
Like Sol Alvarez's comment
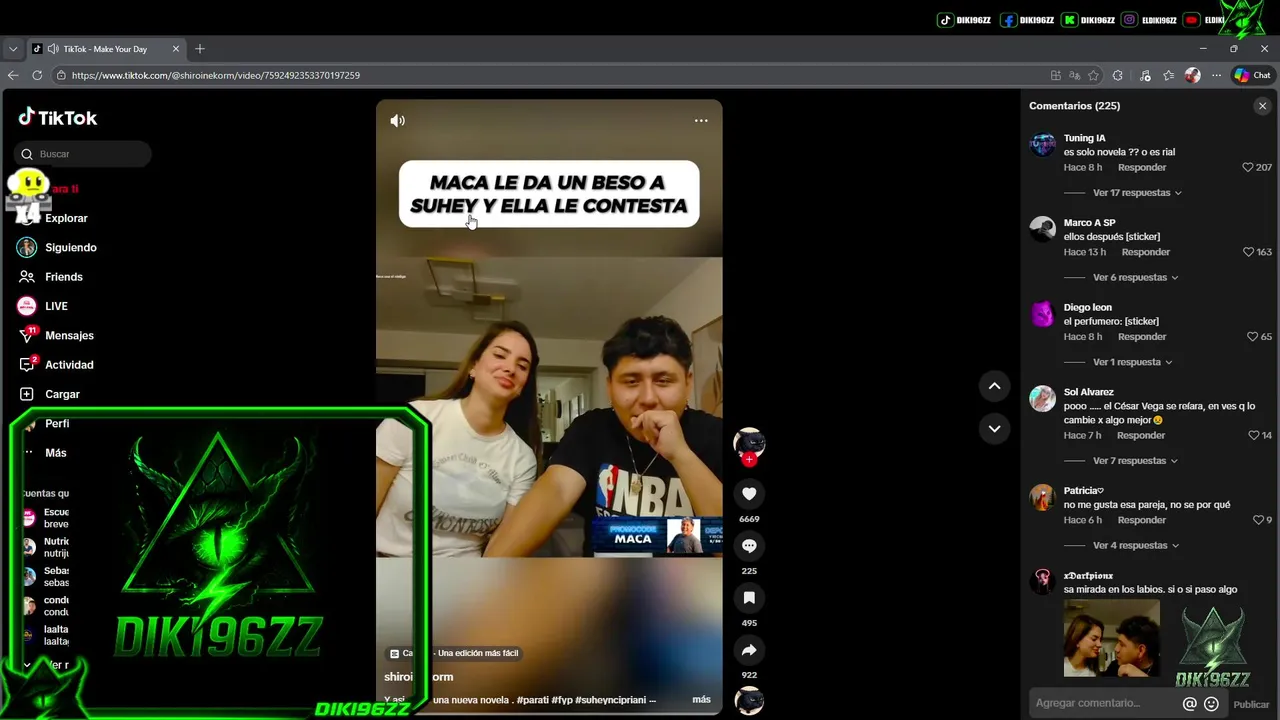1253,436
